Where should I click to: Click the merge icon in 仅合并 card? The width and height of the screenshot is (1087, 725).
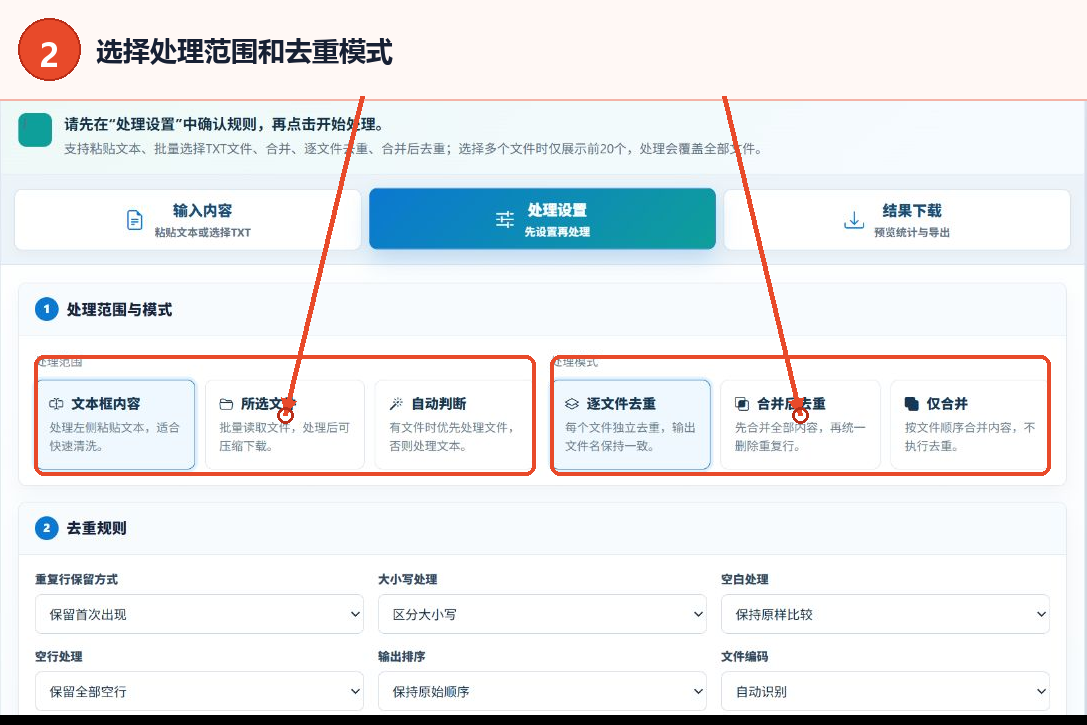click(x=912, y=404)
